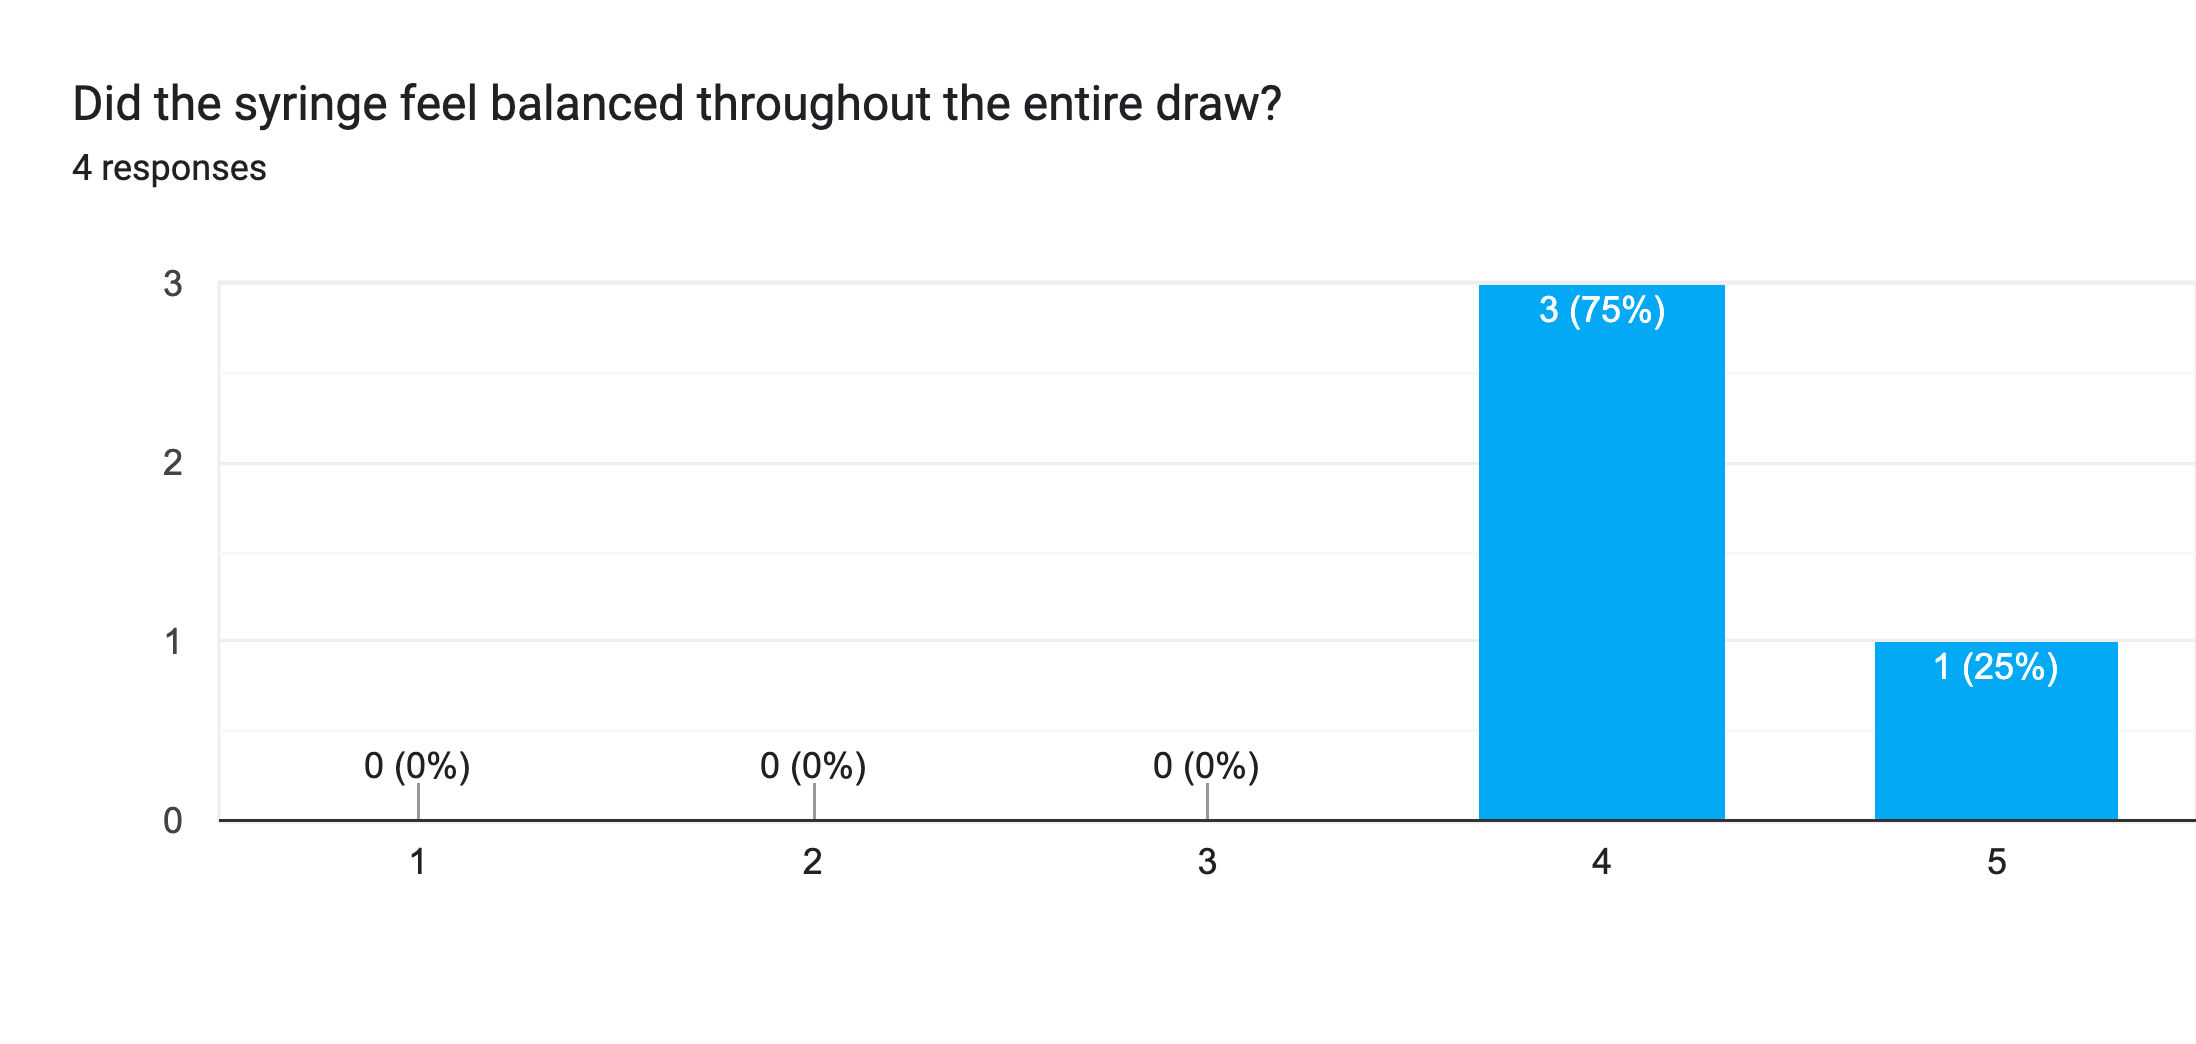The height and width of the screenshot is (1044, 2196).
Task: Click the gray tick mark above rating 3
Action: [x=1207, y=801]
